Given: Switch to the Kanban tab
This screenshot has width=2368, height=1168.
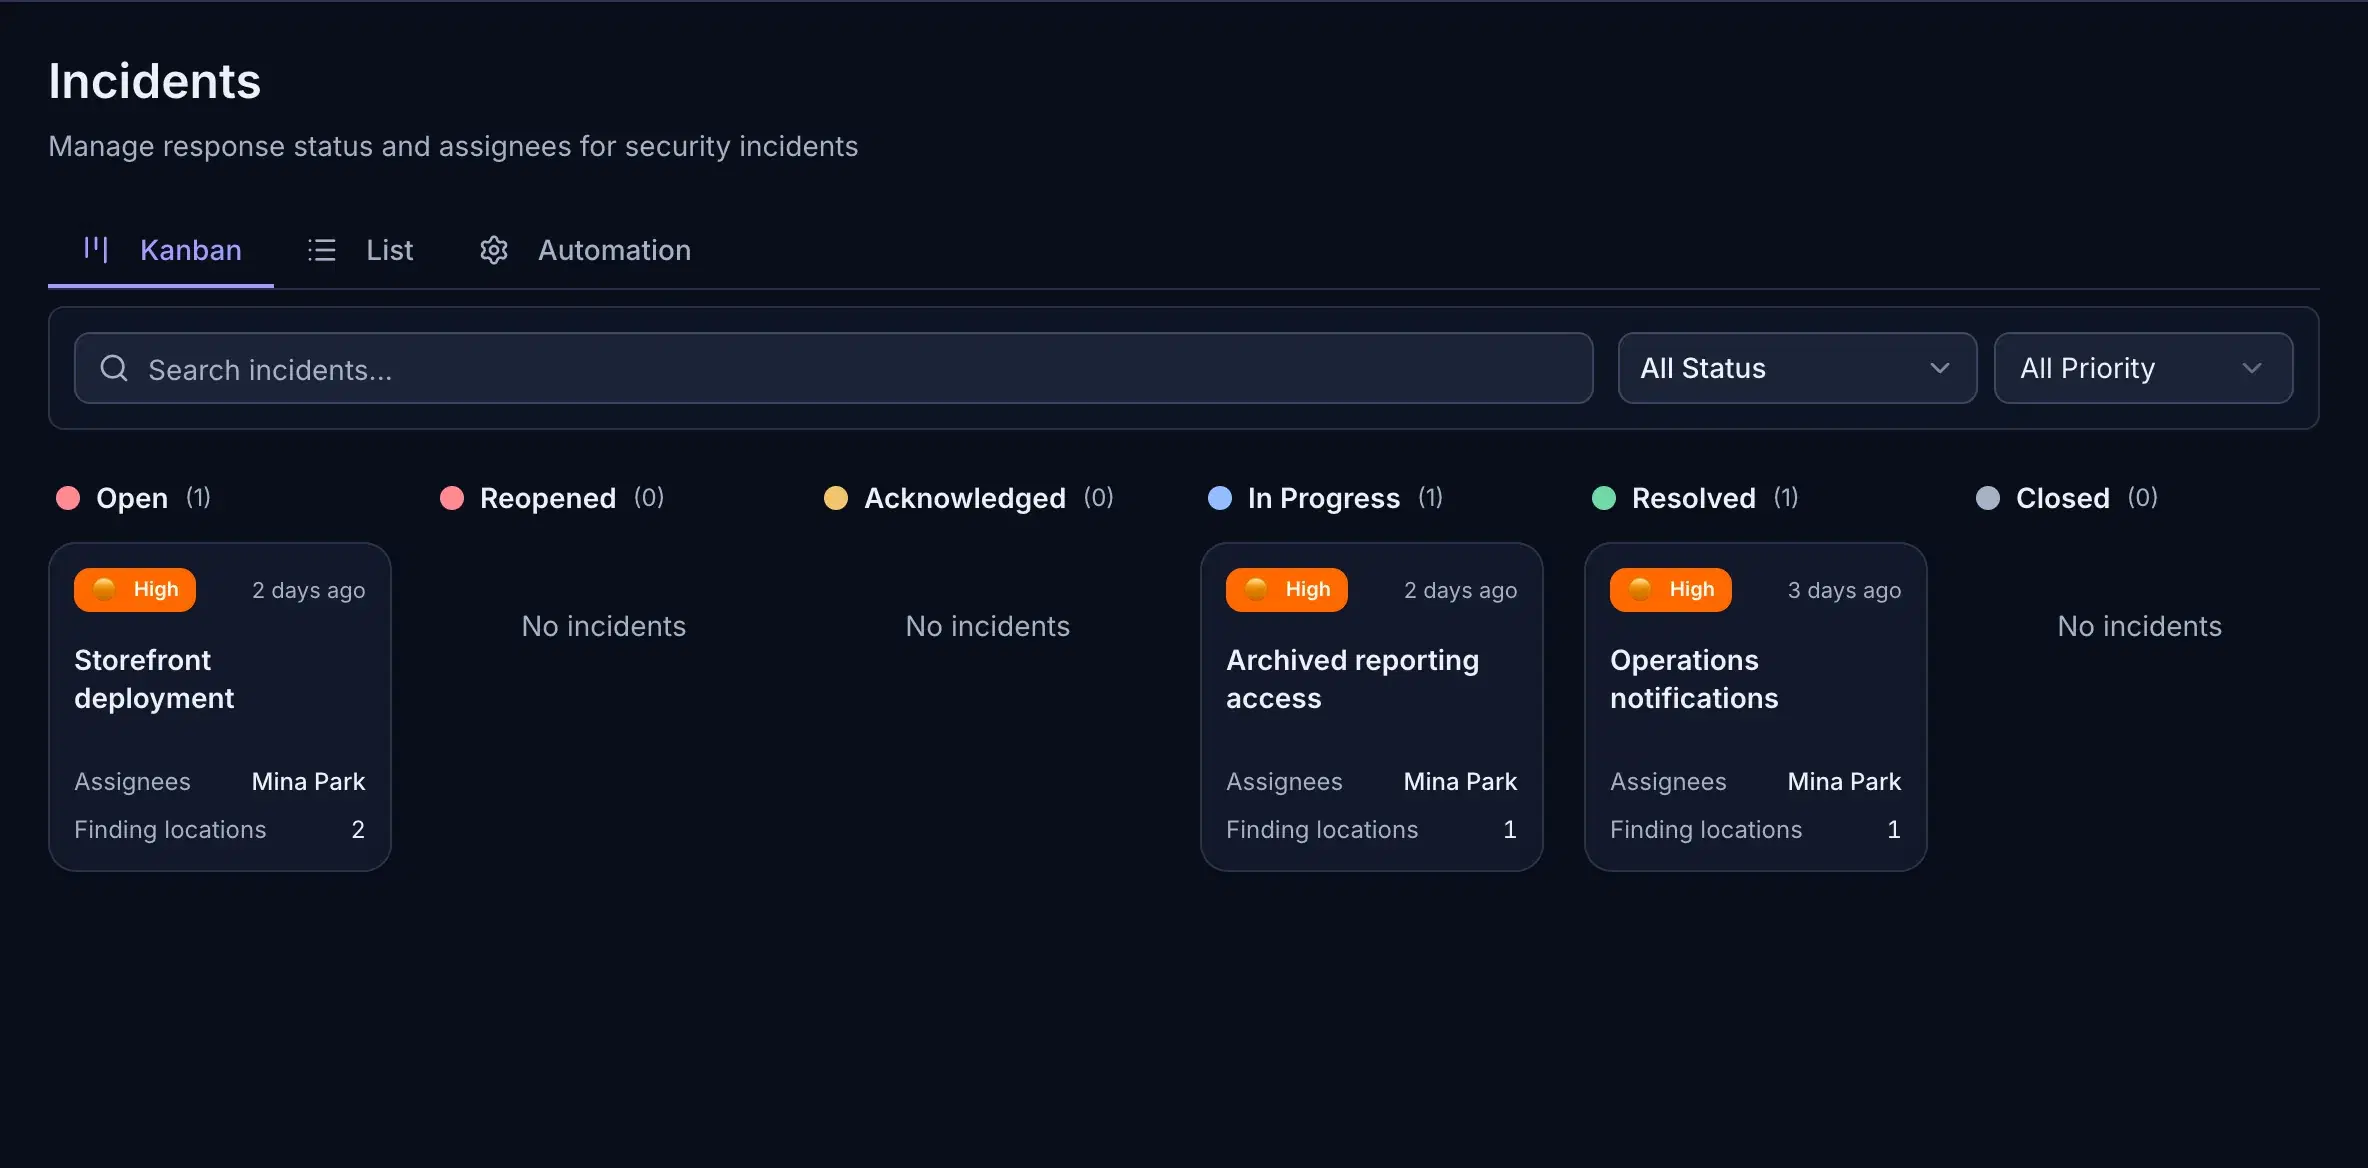Looking at the screenshot, I should tap(161, 250).
